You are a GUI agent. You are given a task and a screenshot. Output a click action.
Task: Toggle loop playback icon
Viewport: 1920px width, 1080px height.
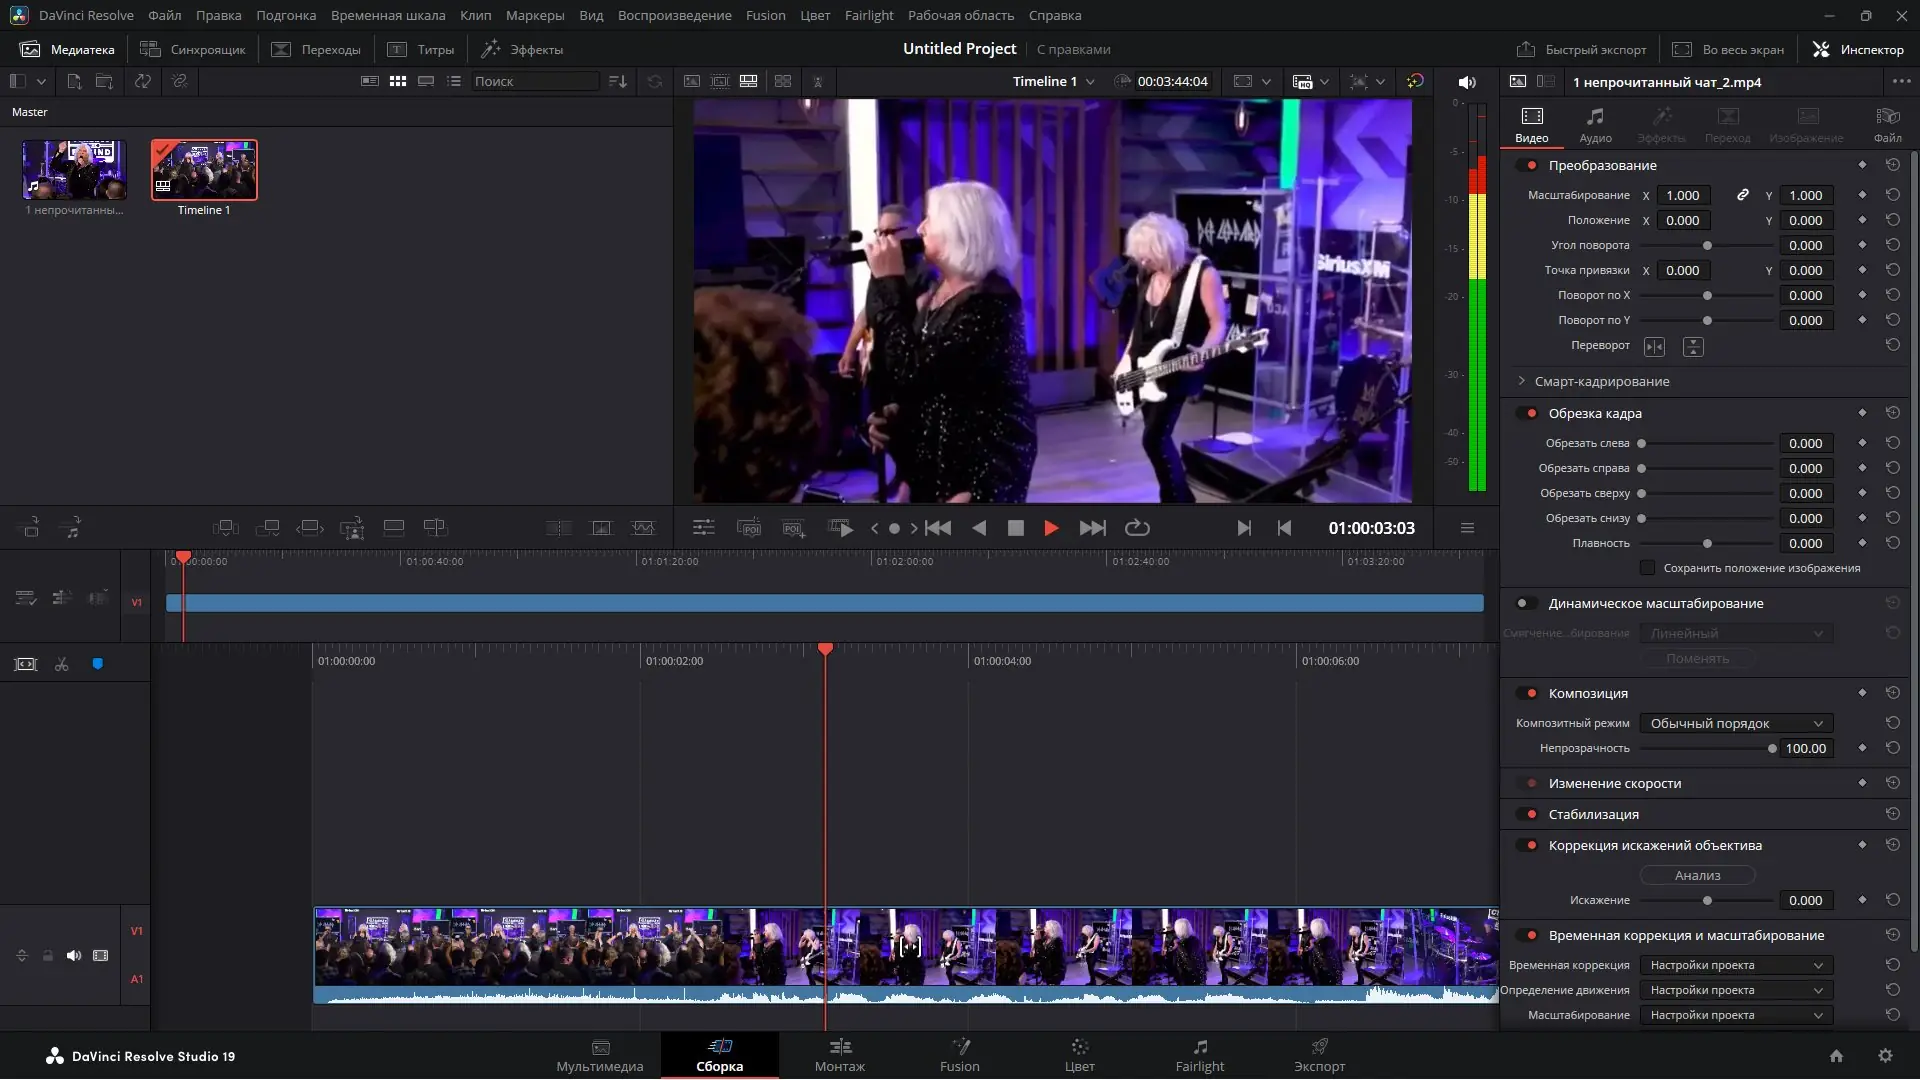coord(1137,529)
